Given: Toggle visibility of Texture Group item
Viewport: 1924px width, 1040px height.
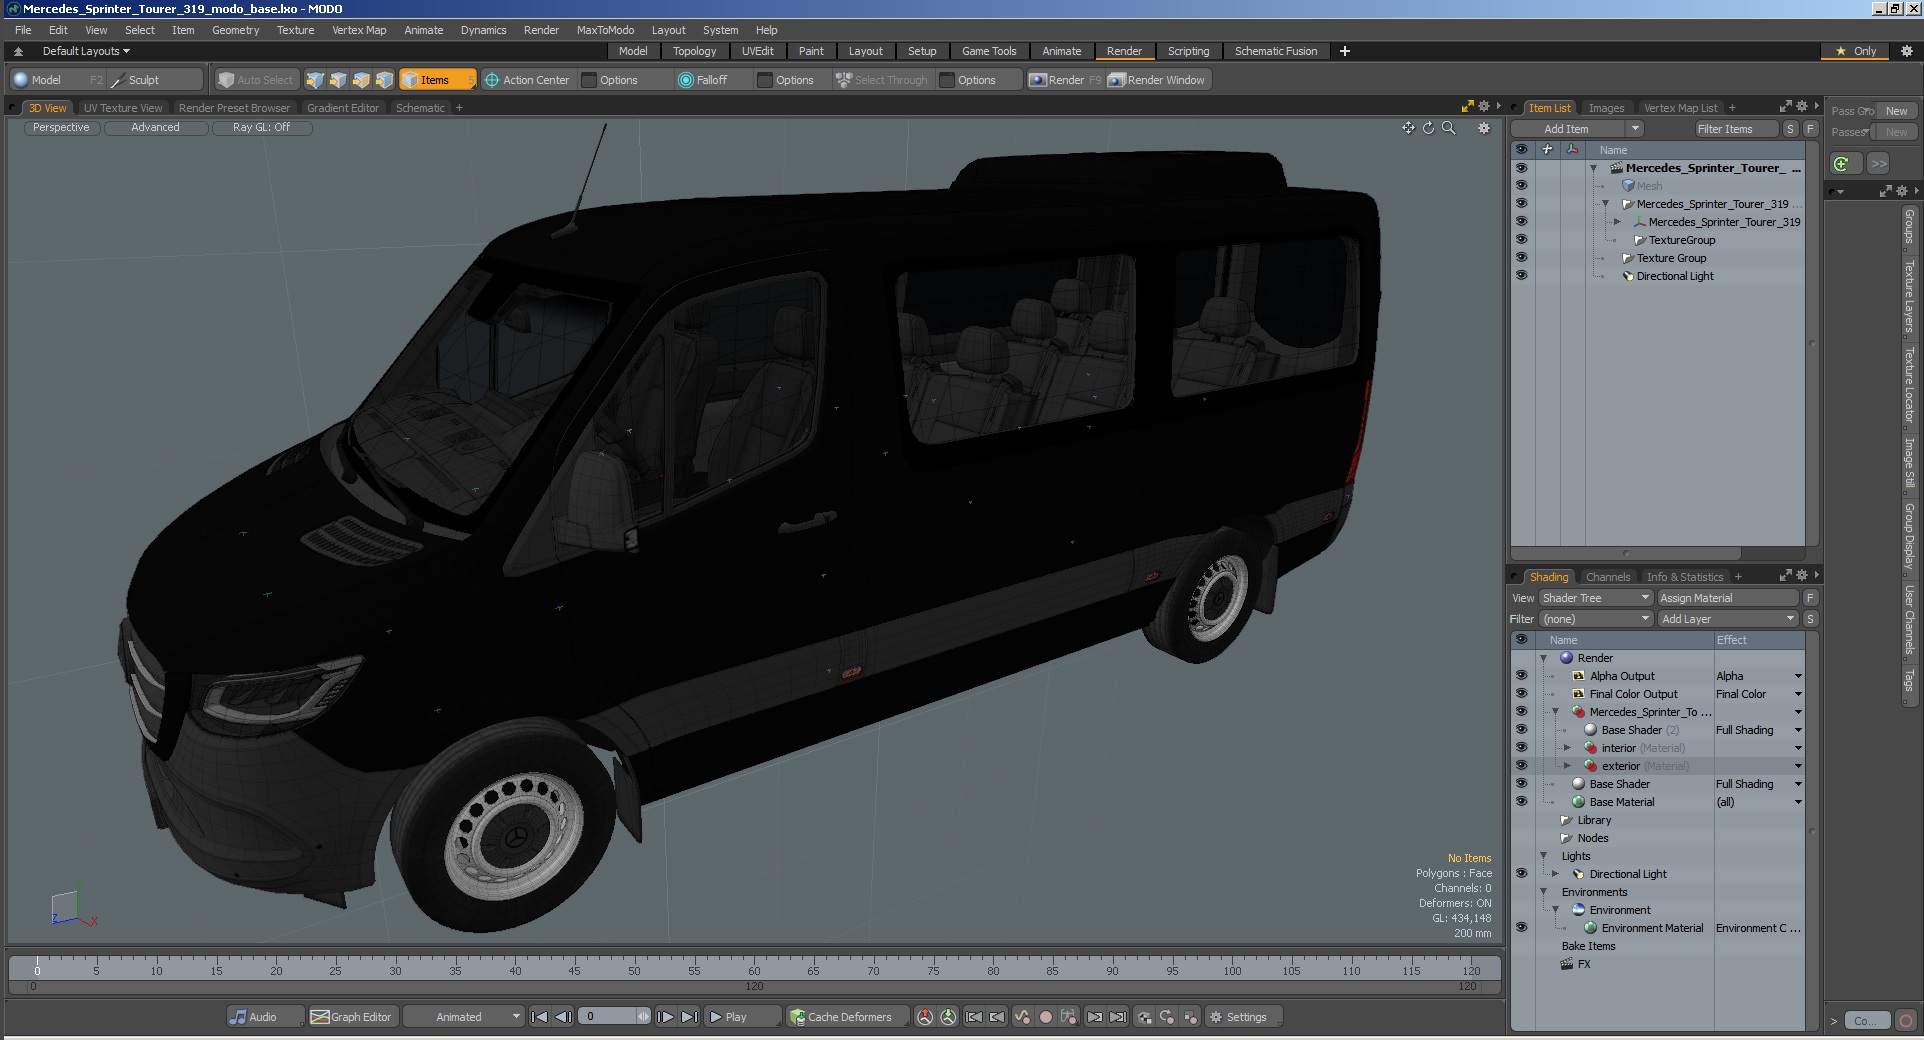Looking at the screenshot, I should pyautogui.click(x=1521, y=258).
